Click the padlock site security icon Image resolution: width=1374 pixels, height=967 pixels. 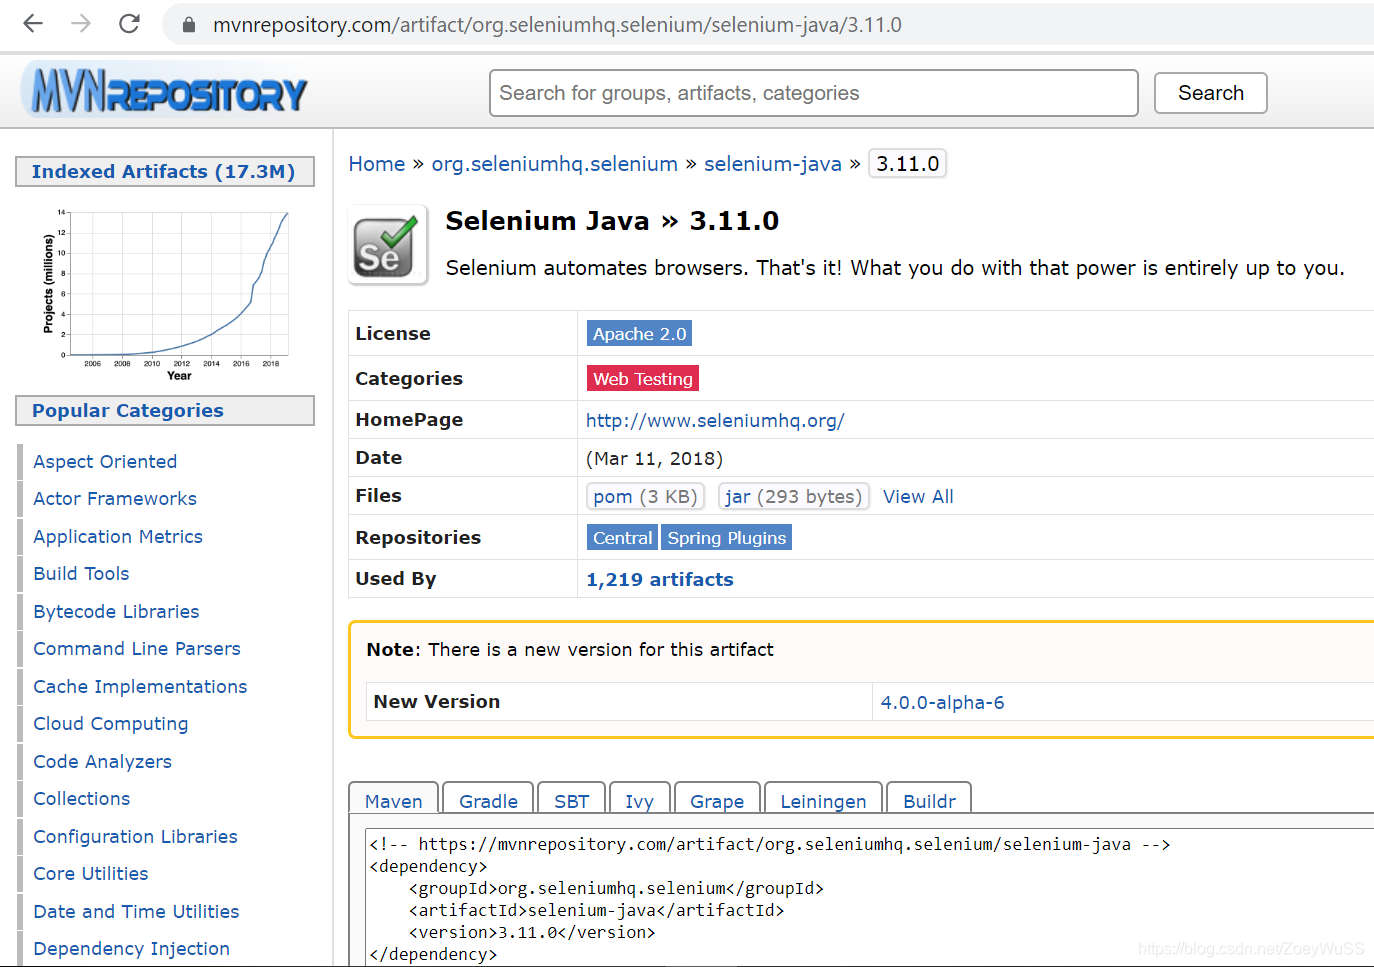188,24
